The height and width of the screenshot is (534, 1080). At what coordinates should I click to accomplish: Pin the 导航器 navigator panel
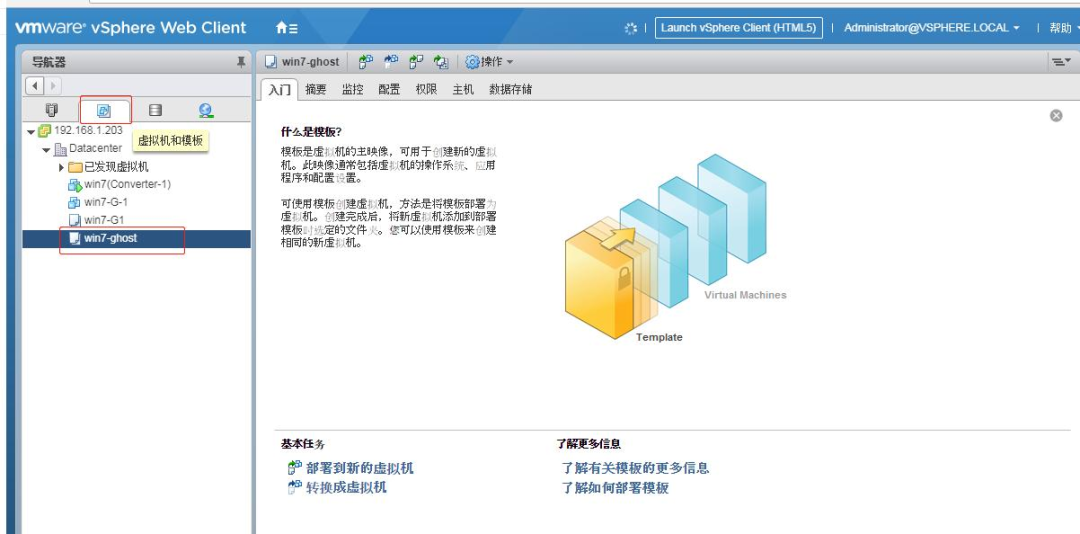(x=241, y=62)
